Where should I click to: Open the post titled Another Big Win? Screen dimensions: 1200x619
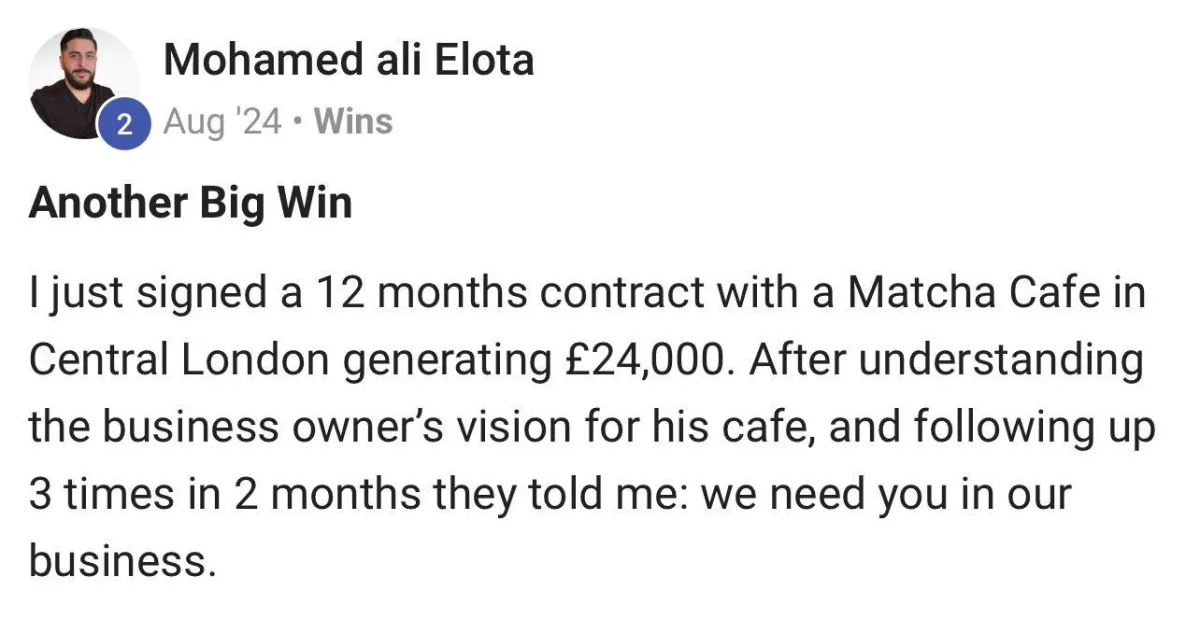(191, 204)
